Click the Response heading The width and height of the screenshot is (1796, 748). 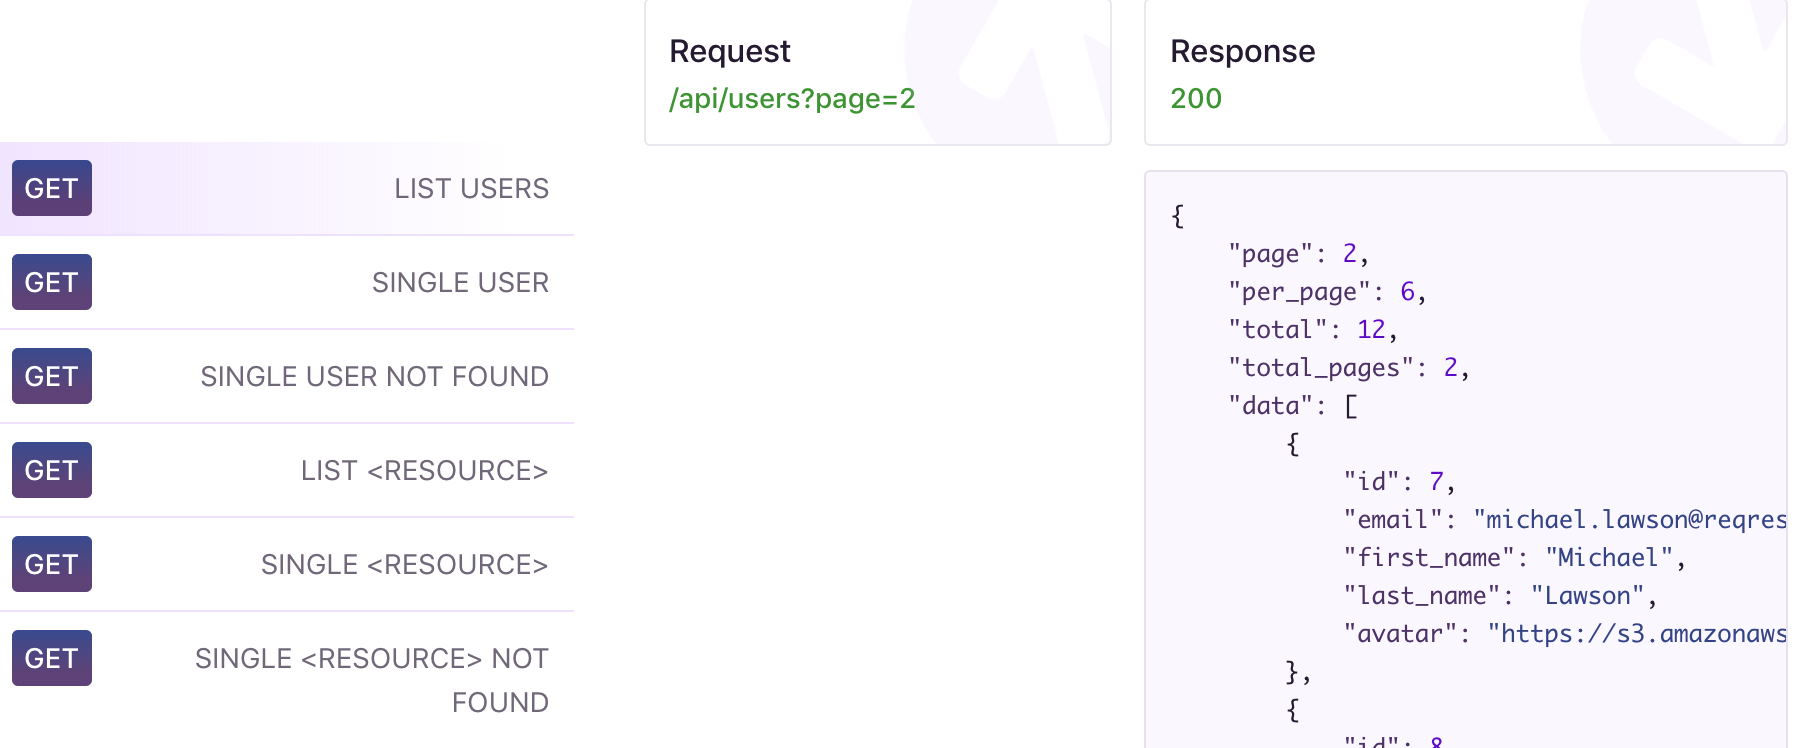(x=1242, y=51)
